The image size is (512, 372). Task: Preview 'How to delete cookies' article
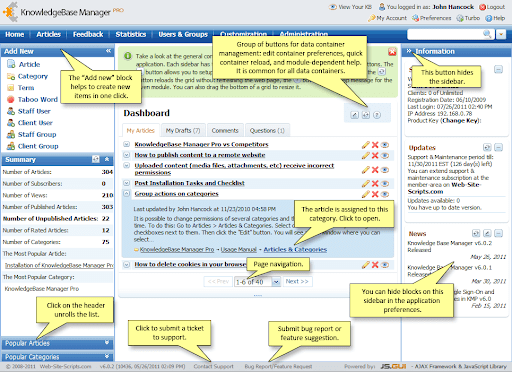(385, 265)
